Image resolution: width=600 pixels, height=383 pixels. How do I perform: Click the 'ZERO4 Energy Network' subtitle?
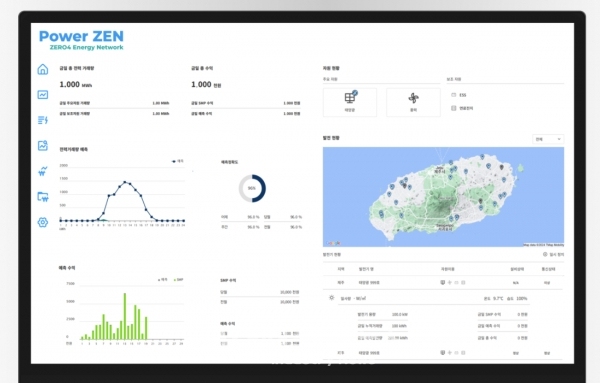(x=86, y=47)
